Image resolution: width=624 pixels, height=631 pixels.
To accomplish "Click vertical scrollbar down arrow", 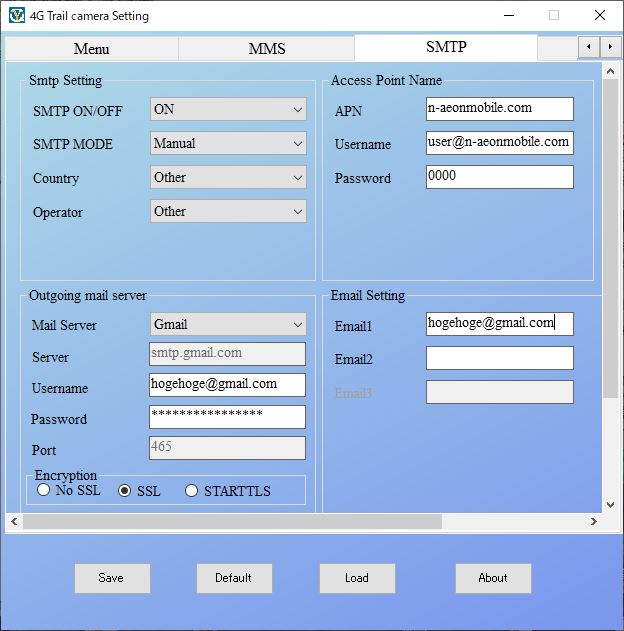I will (x=610, y=505).
